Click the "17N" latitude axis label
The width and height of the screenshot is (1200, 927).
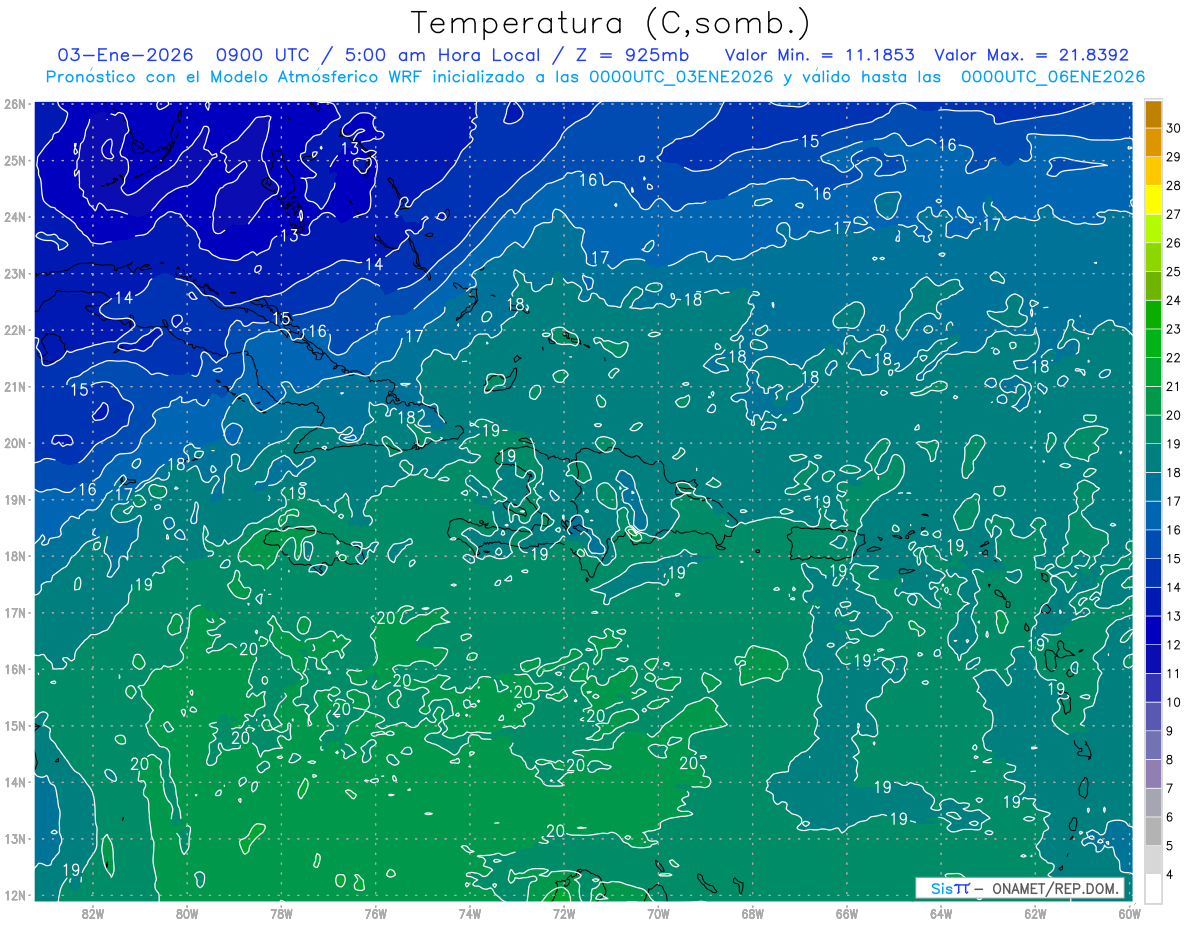pos(14,612)
